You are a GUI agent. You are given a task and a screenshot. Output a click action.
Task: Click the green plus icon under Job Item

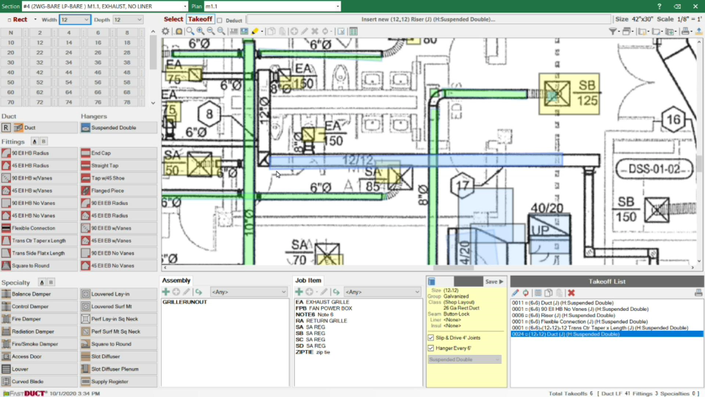299,292
